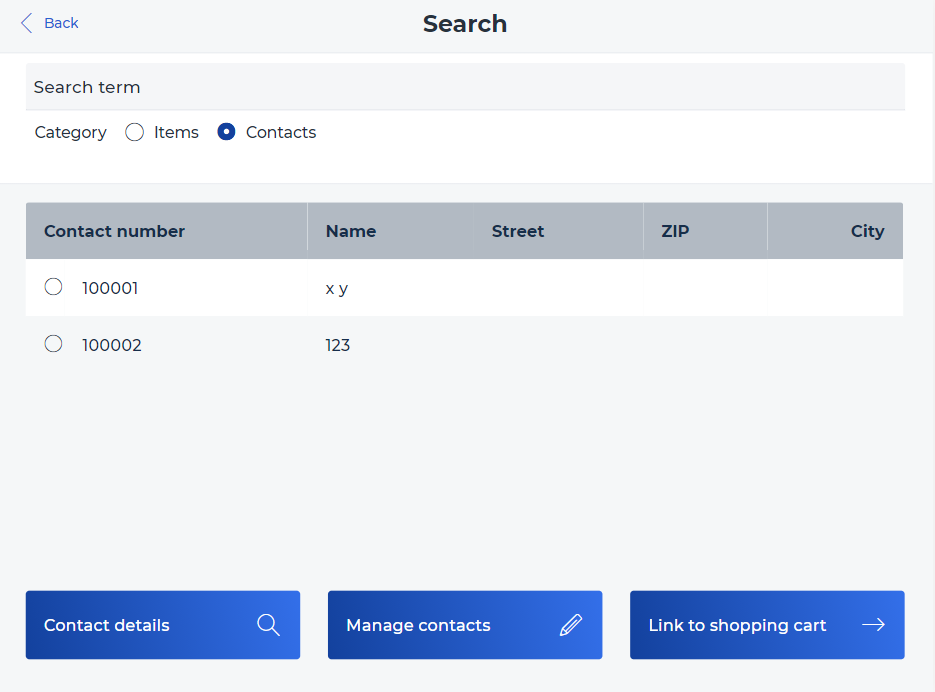Click the name "123" in the second row
This screenshot has width=935, height=692.
338,345
